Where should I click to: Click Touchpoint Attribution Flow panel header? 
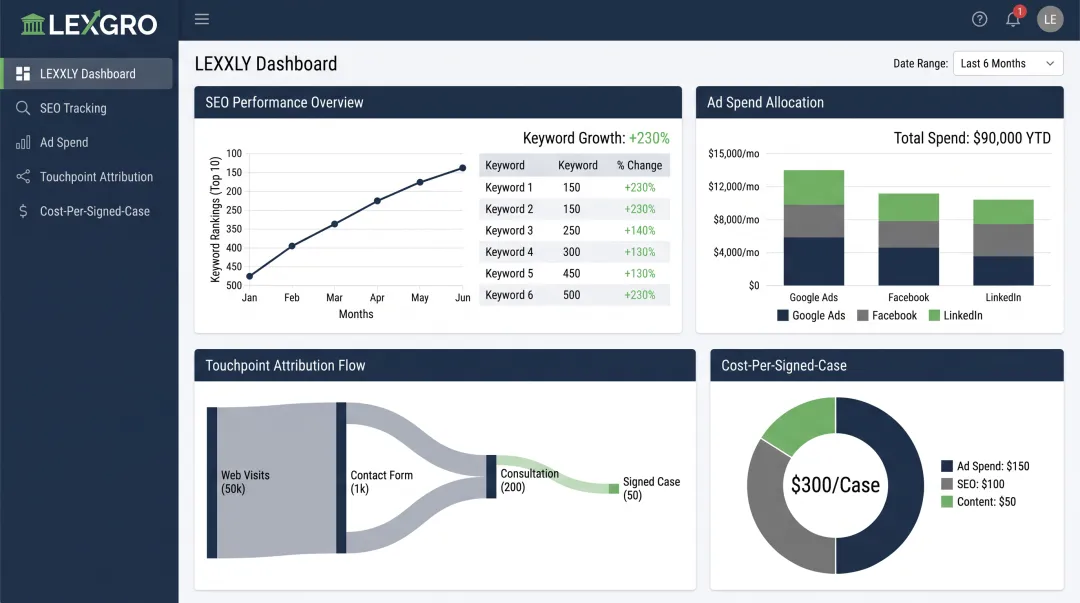[x=445, y=365]
